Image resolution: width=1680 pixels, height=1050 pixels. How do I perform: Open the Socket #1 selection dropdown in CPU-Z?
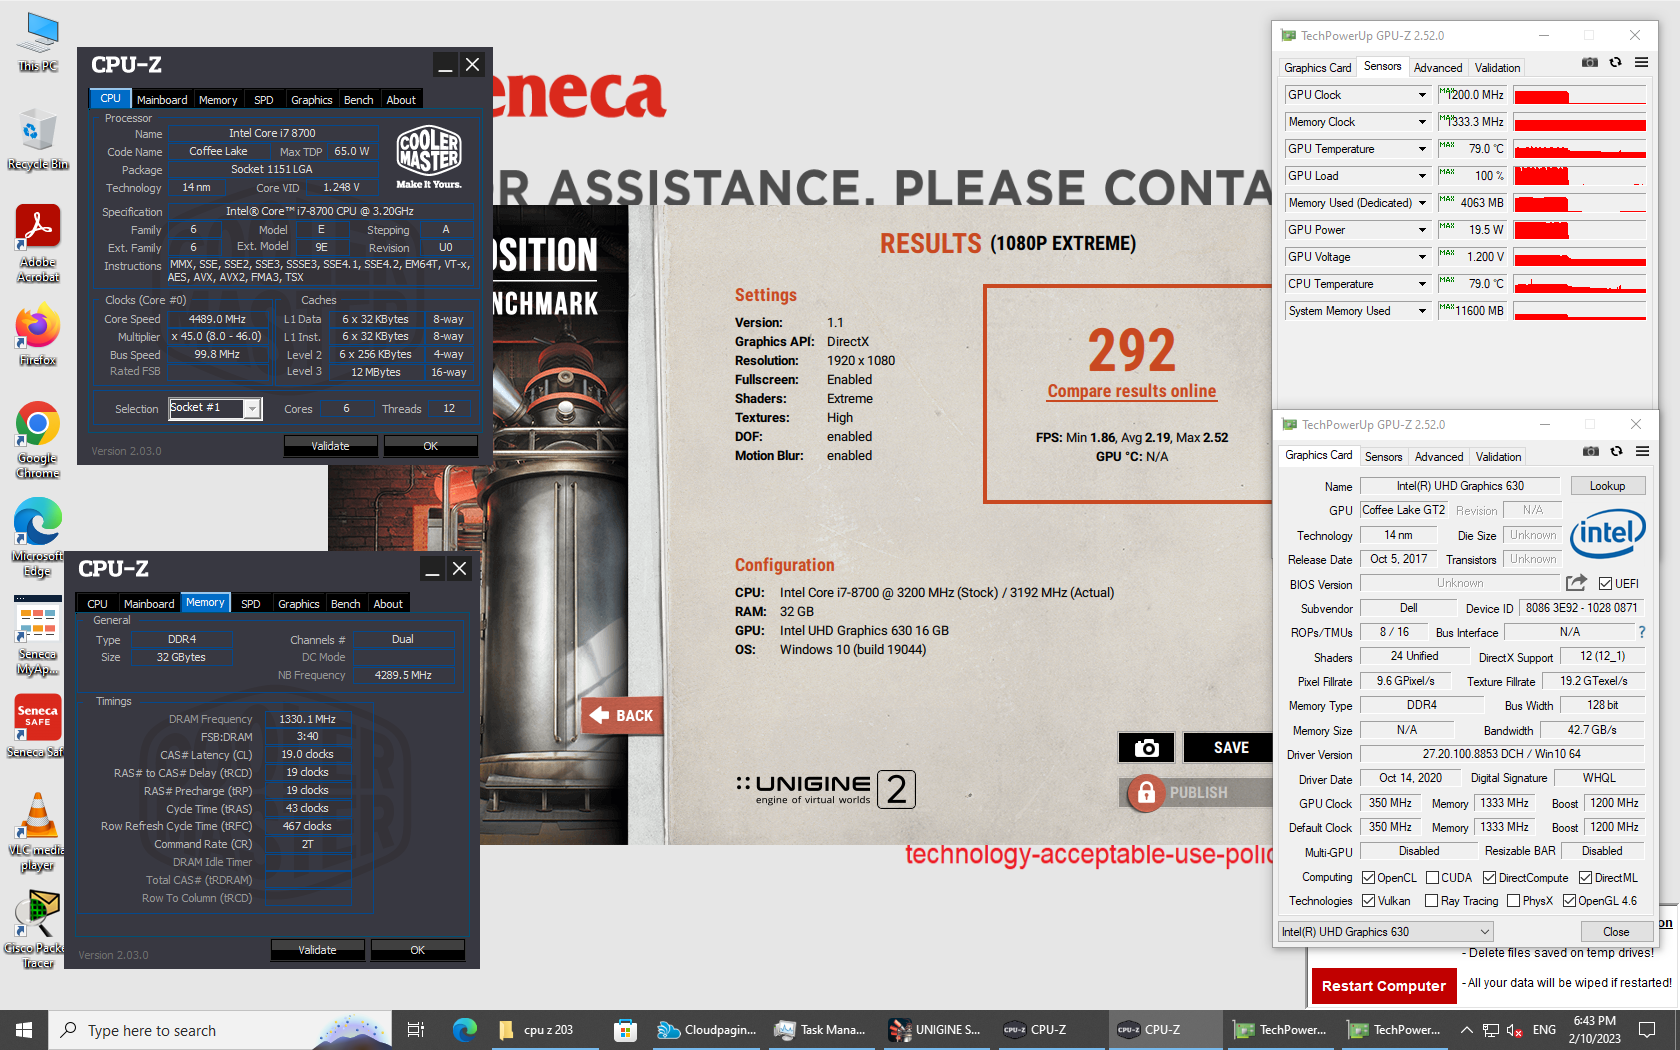252,409
